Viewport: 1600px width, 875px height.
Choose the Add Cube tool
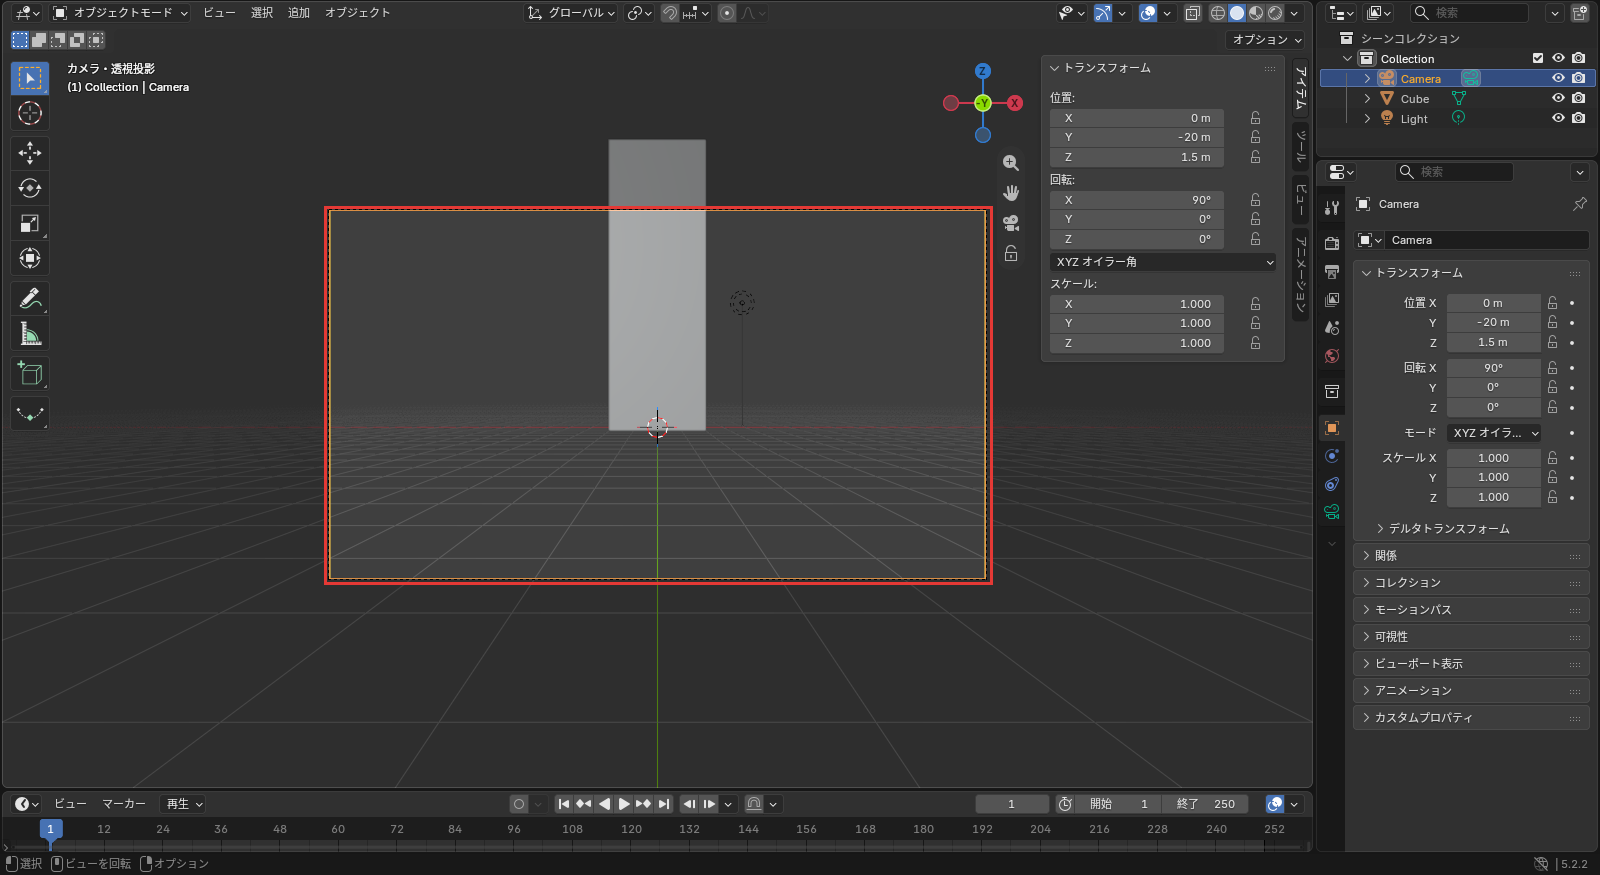(x=30, y=374)
